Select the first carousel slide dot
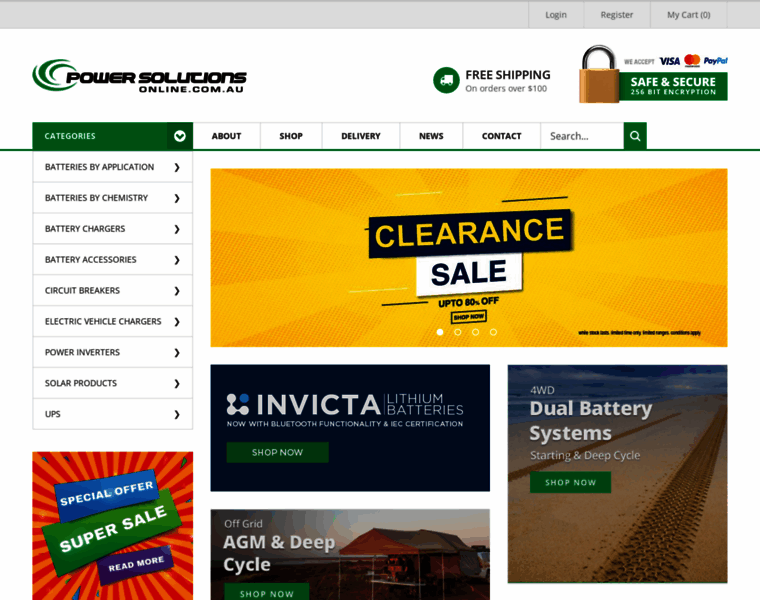 click(440, 332)
